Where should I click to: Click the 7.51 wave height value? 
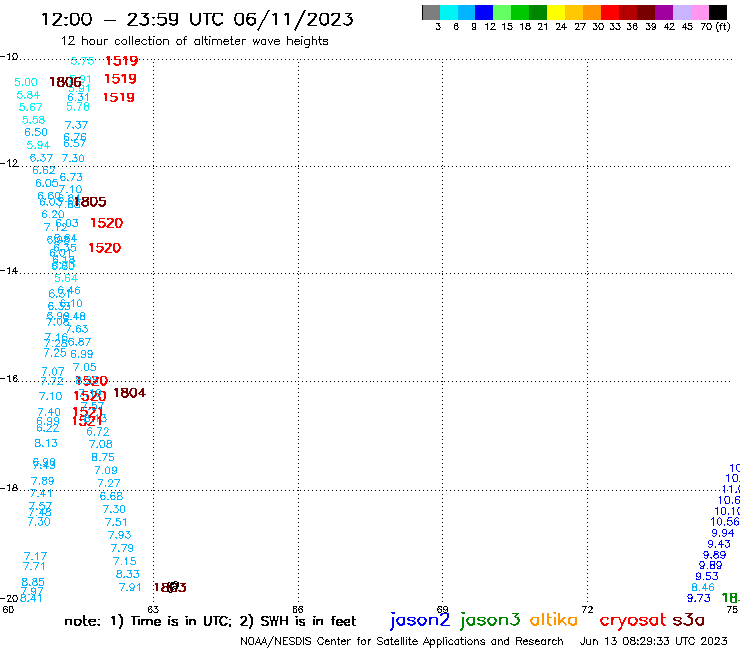point(116,523)
